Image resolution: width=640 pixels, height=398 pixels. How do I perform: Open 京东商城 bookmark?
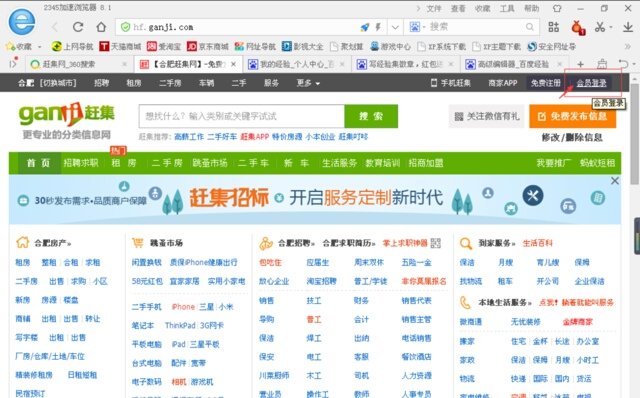pos(208,47)
